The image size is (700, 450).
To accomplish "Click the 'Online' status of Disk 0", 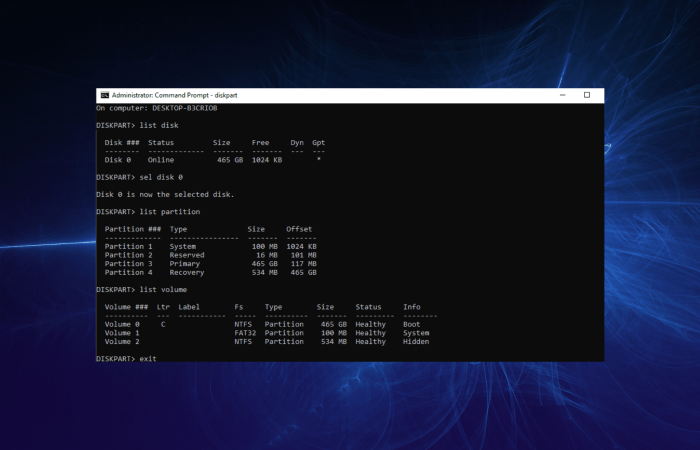I will click(x=161, y=160).
